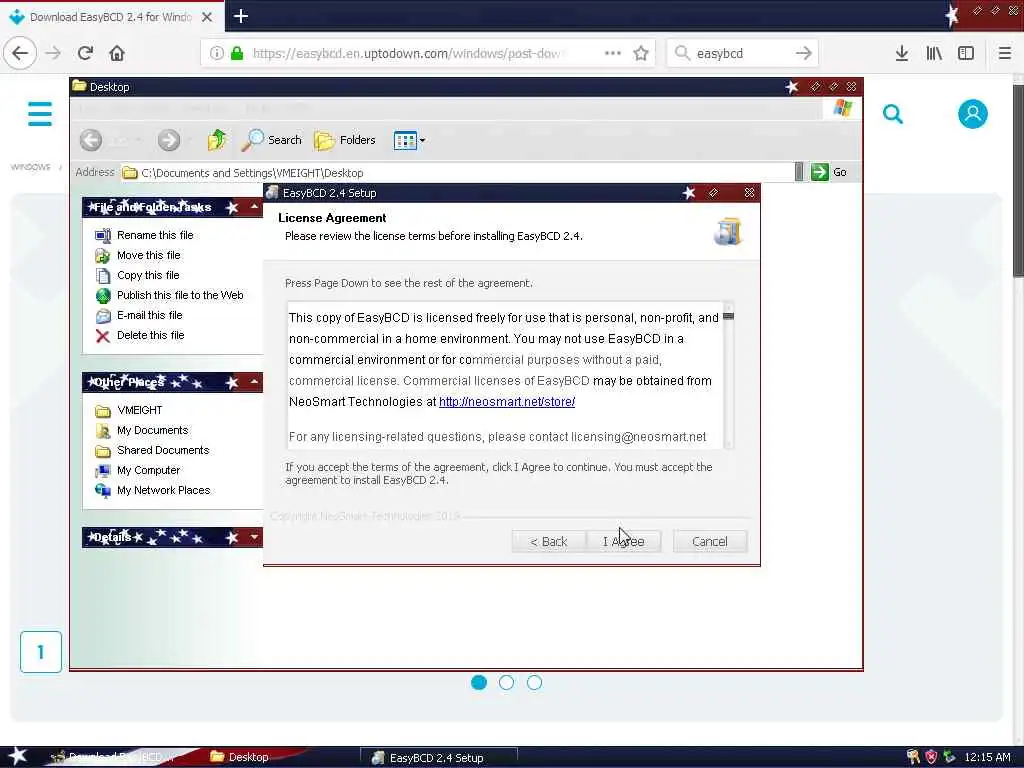Open the neosmart.net/store link
1024x768 pixels.
pyautogui.click(x=507, y=402)
